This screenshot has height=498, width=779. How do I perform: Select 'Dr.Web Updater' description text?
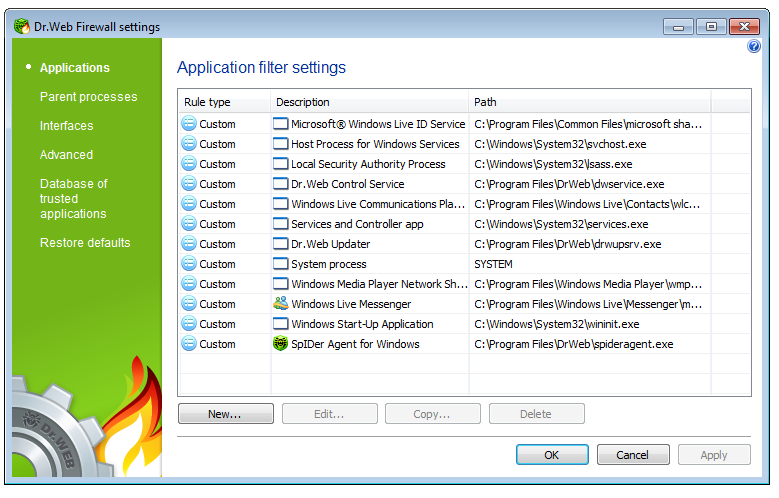coord(330,244)
